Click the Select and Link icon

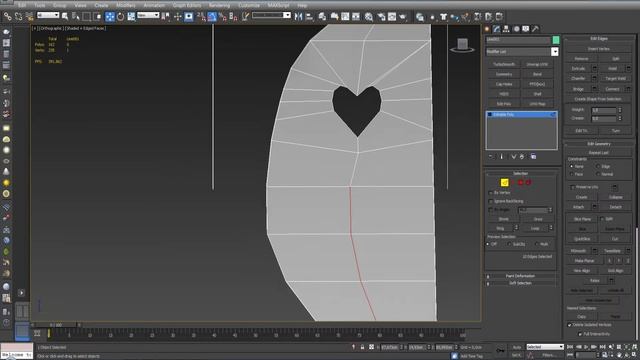pyautogui.click(x=7, y=16)
